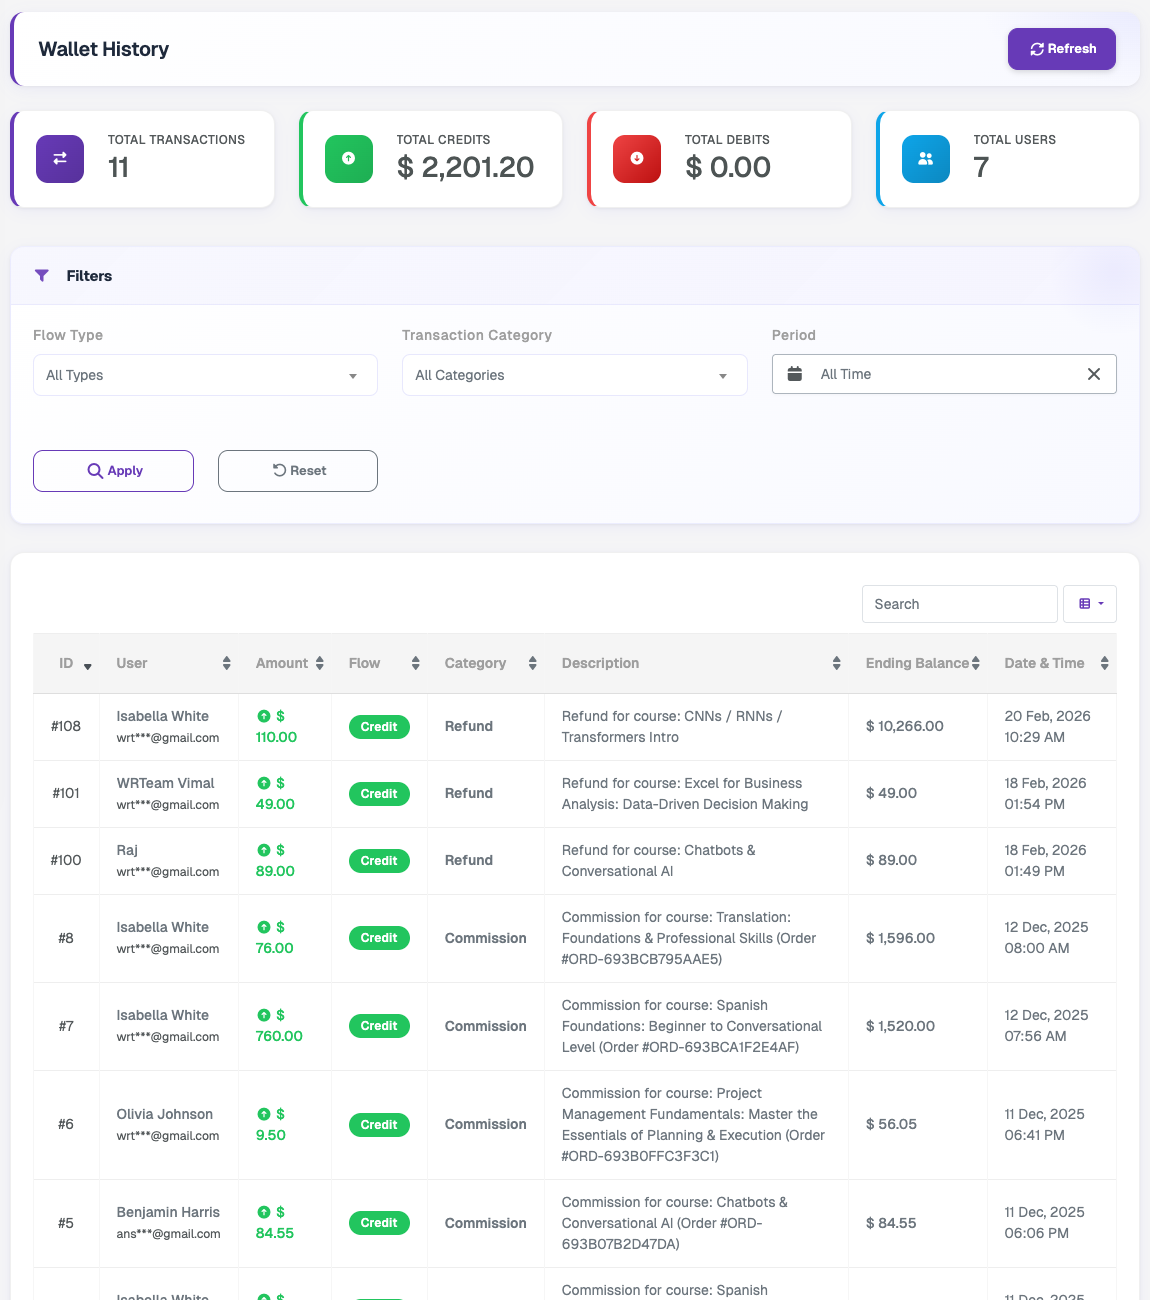Click the green up-arrow icon beside 110.00
The image size is (1150, 1300).
click(264, 716)
